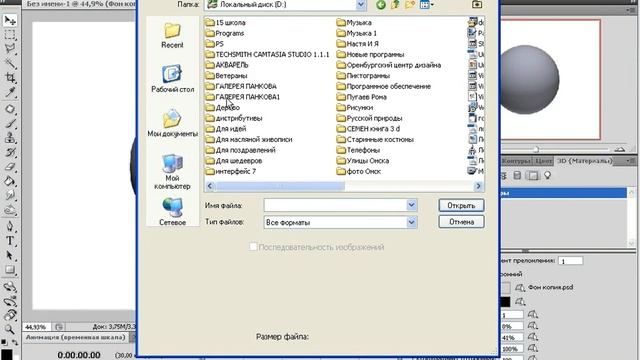This screenshot has height=360, width=640.
Task: Click the refraction coefficient input field
Action: tap(571, 261)
